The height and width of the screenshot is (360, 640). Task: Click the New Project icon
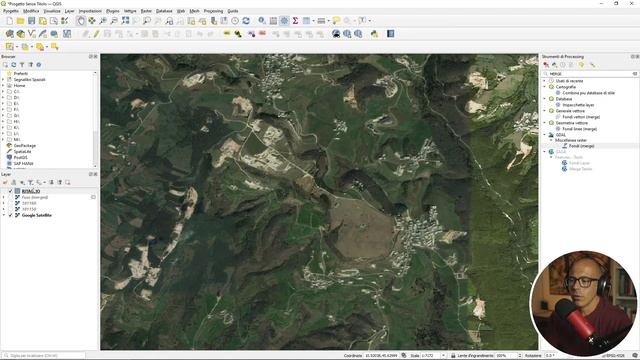9,21
